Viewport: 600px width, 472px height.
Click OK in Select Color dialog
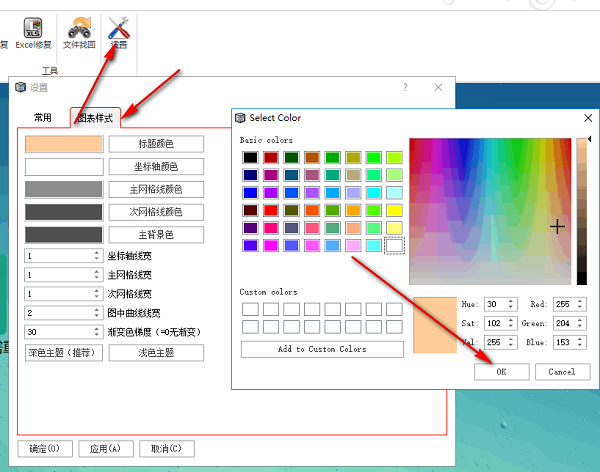502,372
